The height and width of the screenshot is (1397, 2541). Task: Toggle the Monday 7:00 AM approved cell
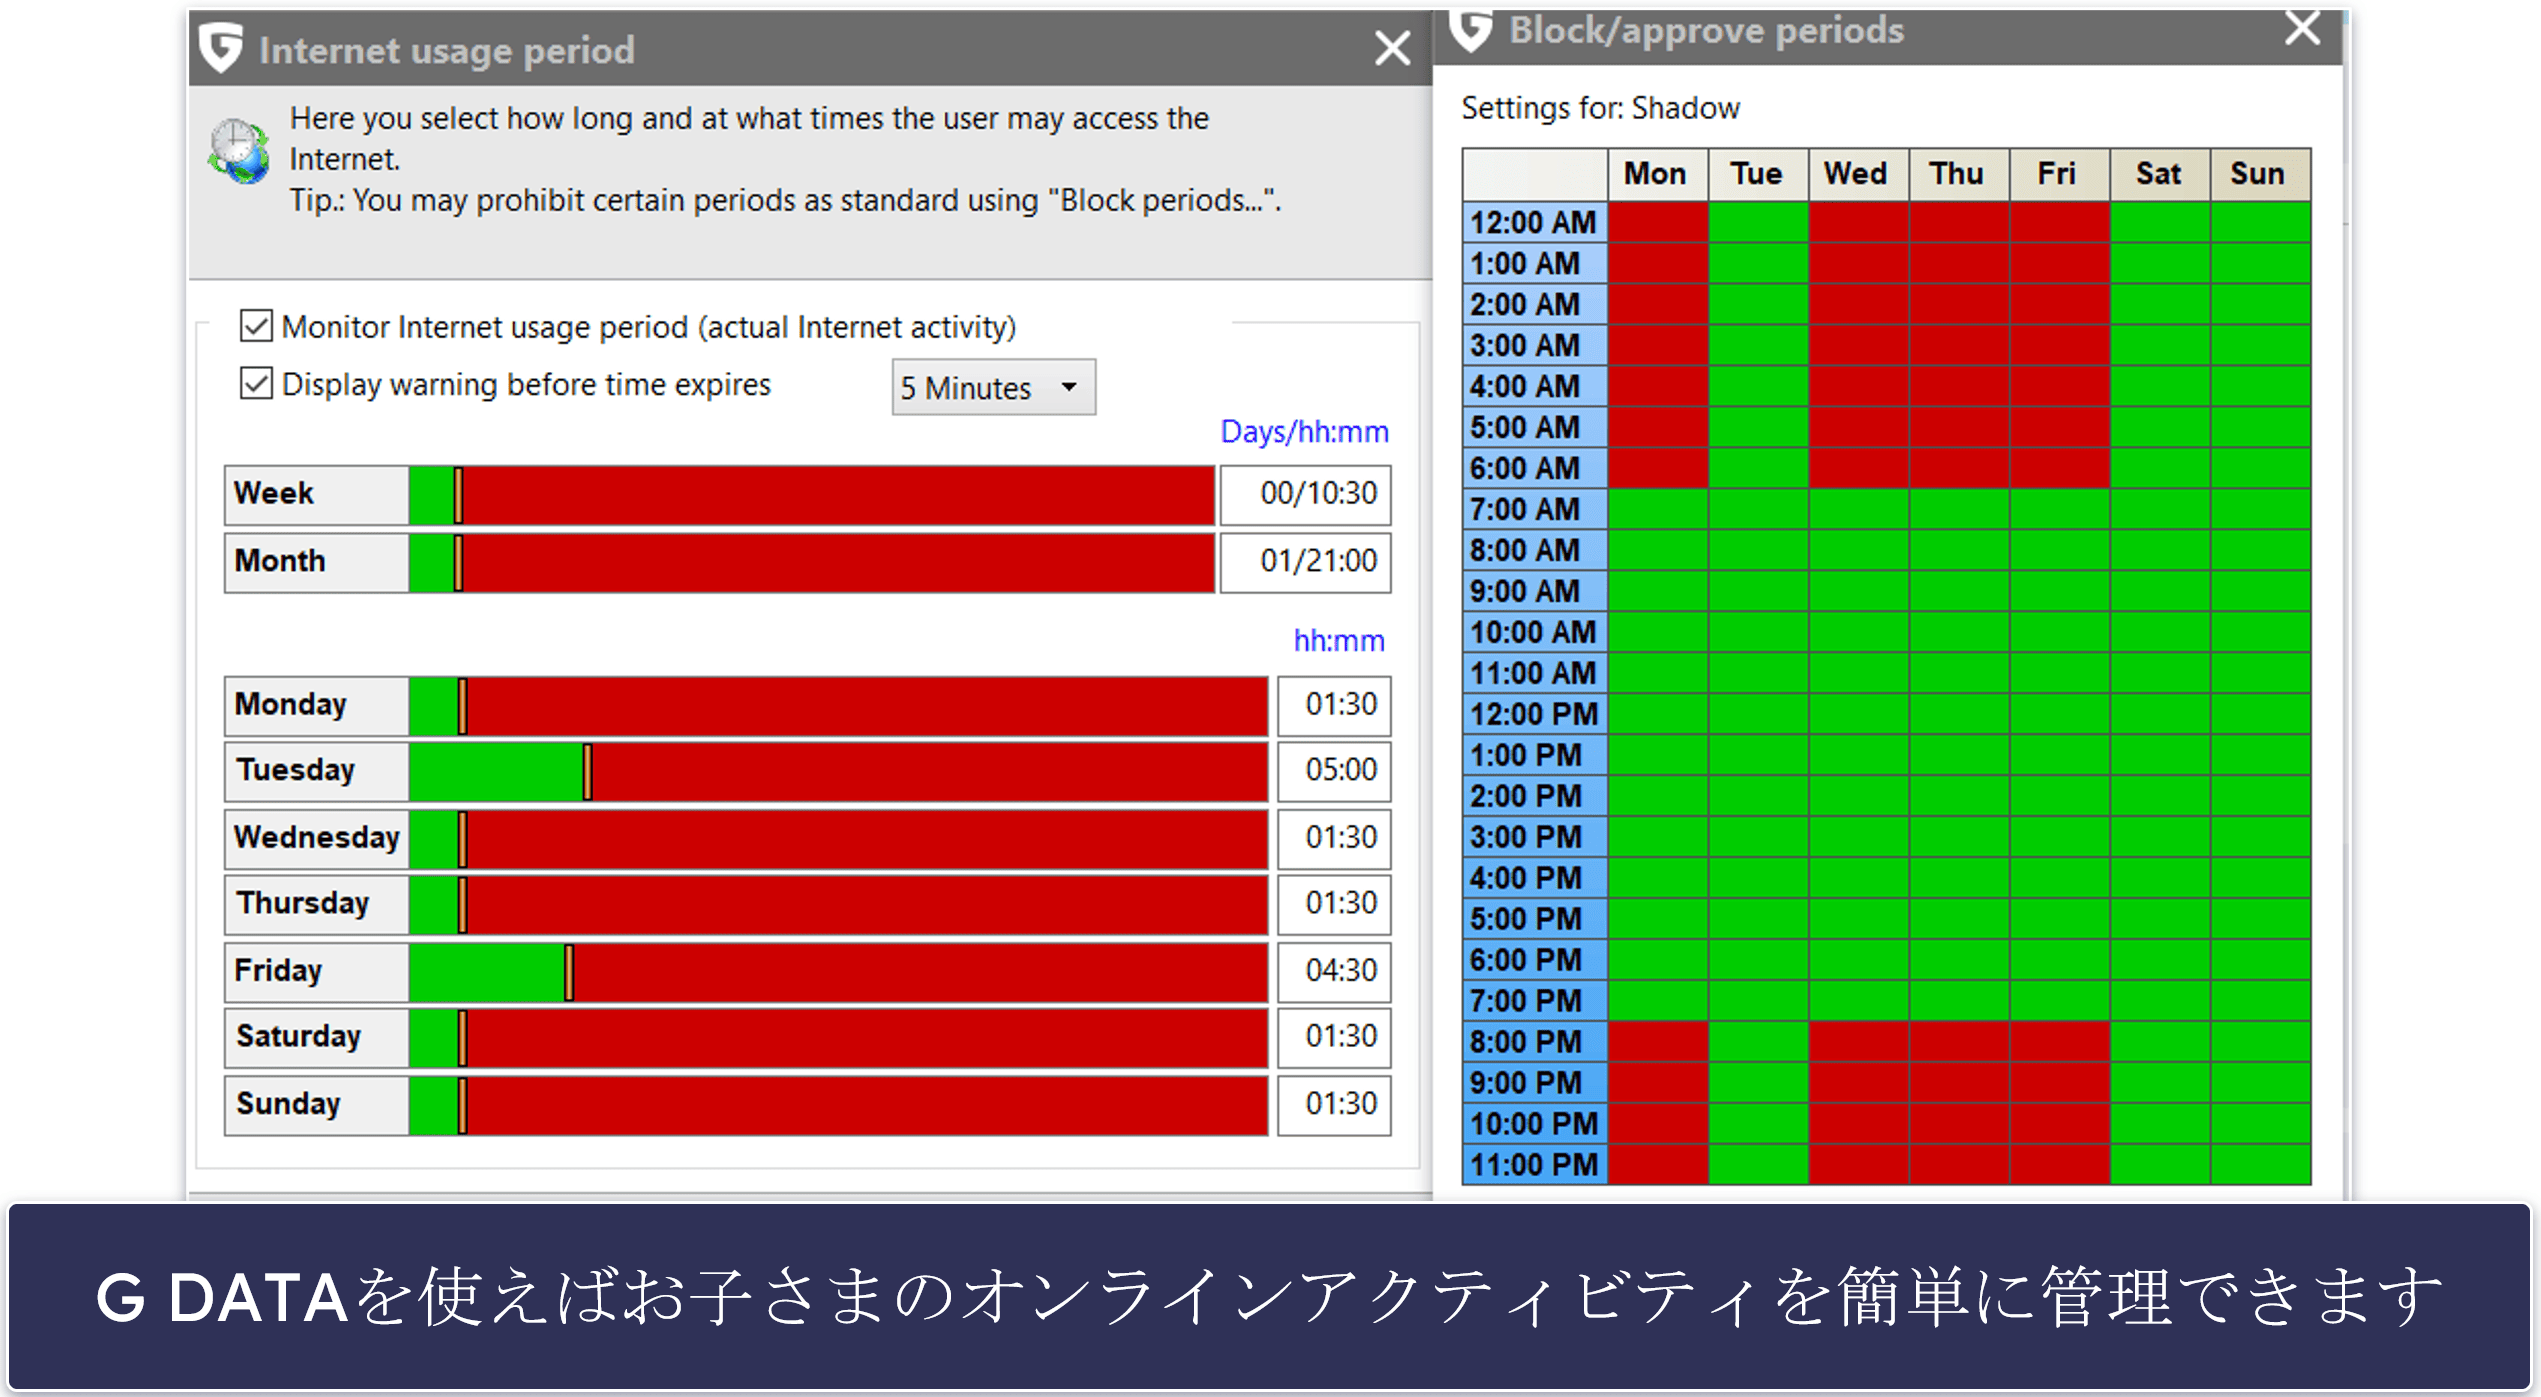(x=1658, y=509)
